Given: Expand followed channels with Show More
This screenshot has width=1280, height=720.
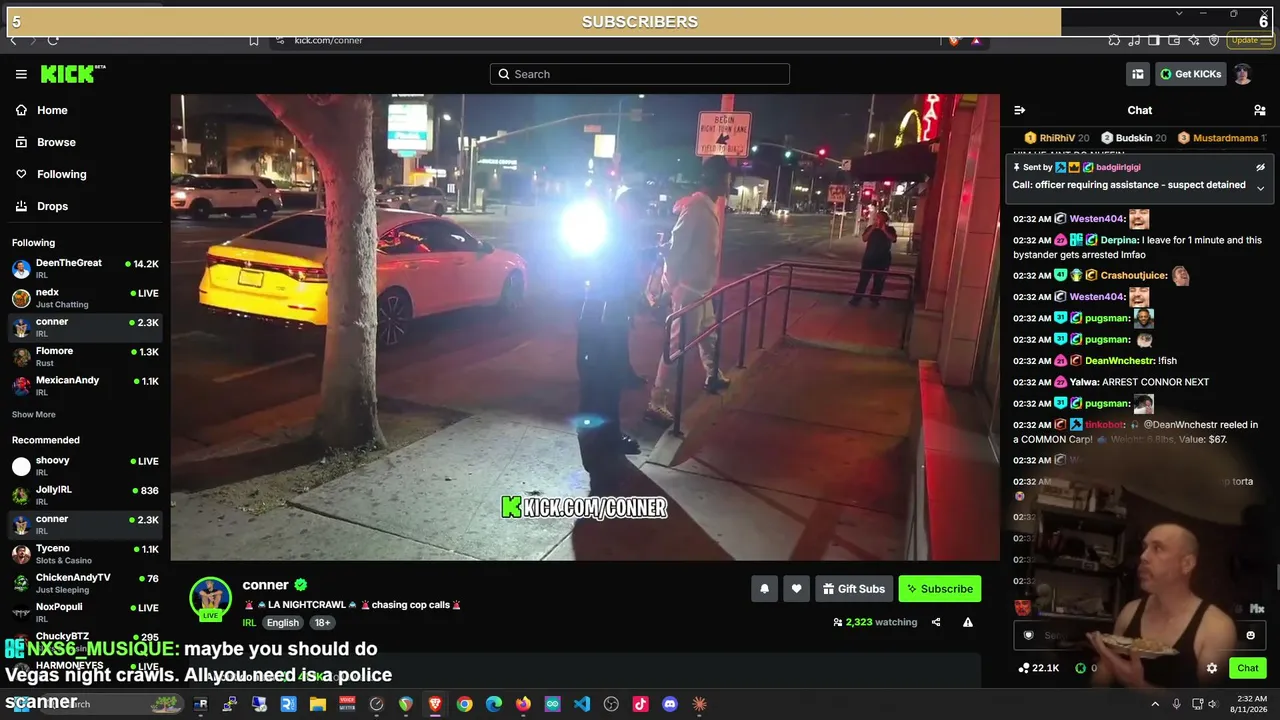Looking at the screenshot, I should pos(34,414).
